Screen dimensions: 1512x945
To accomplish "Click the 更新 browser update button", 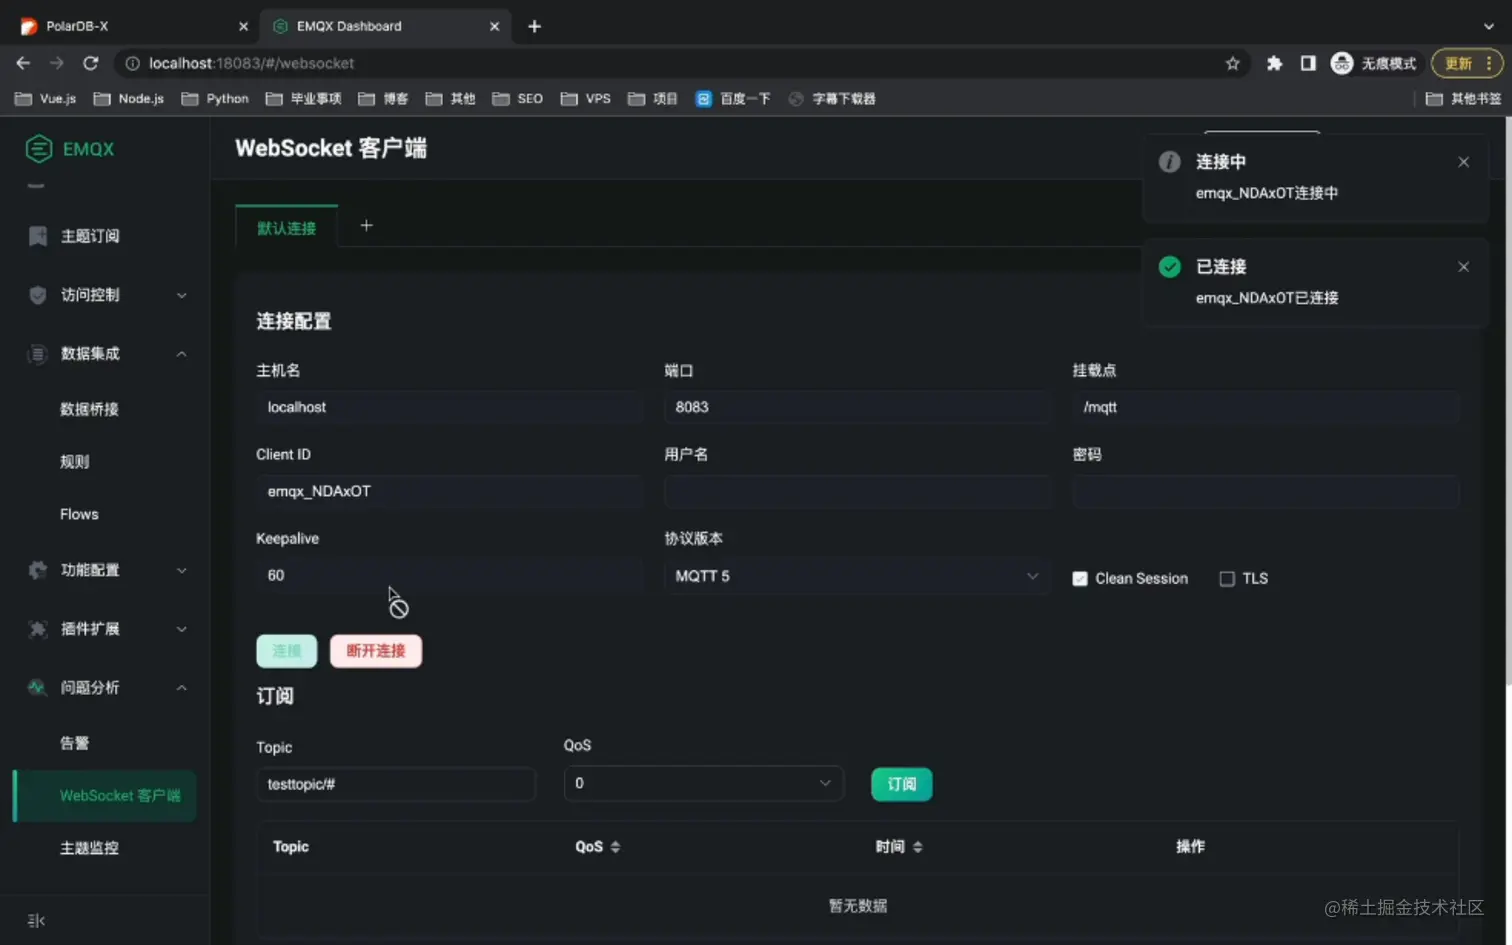I will [x=1467, y=63].
